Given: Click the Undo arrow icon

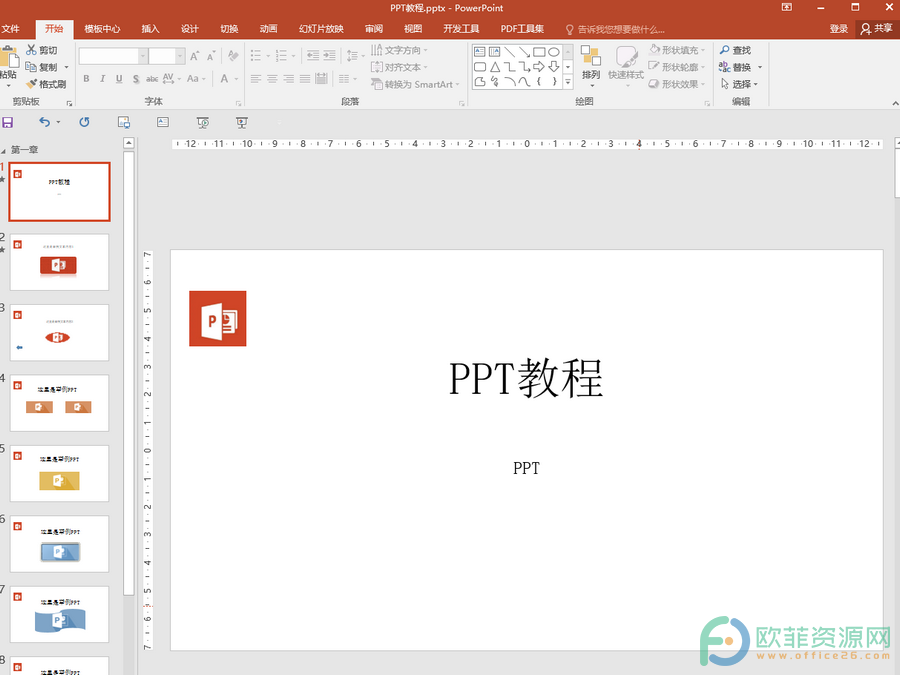Looking at the screenshot, I should [x=44, y=122].
